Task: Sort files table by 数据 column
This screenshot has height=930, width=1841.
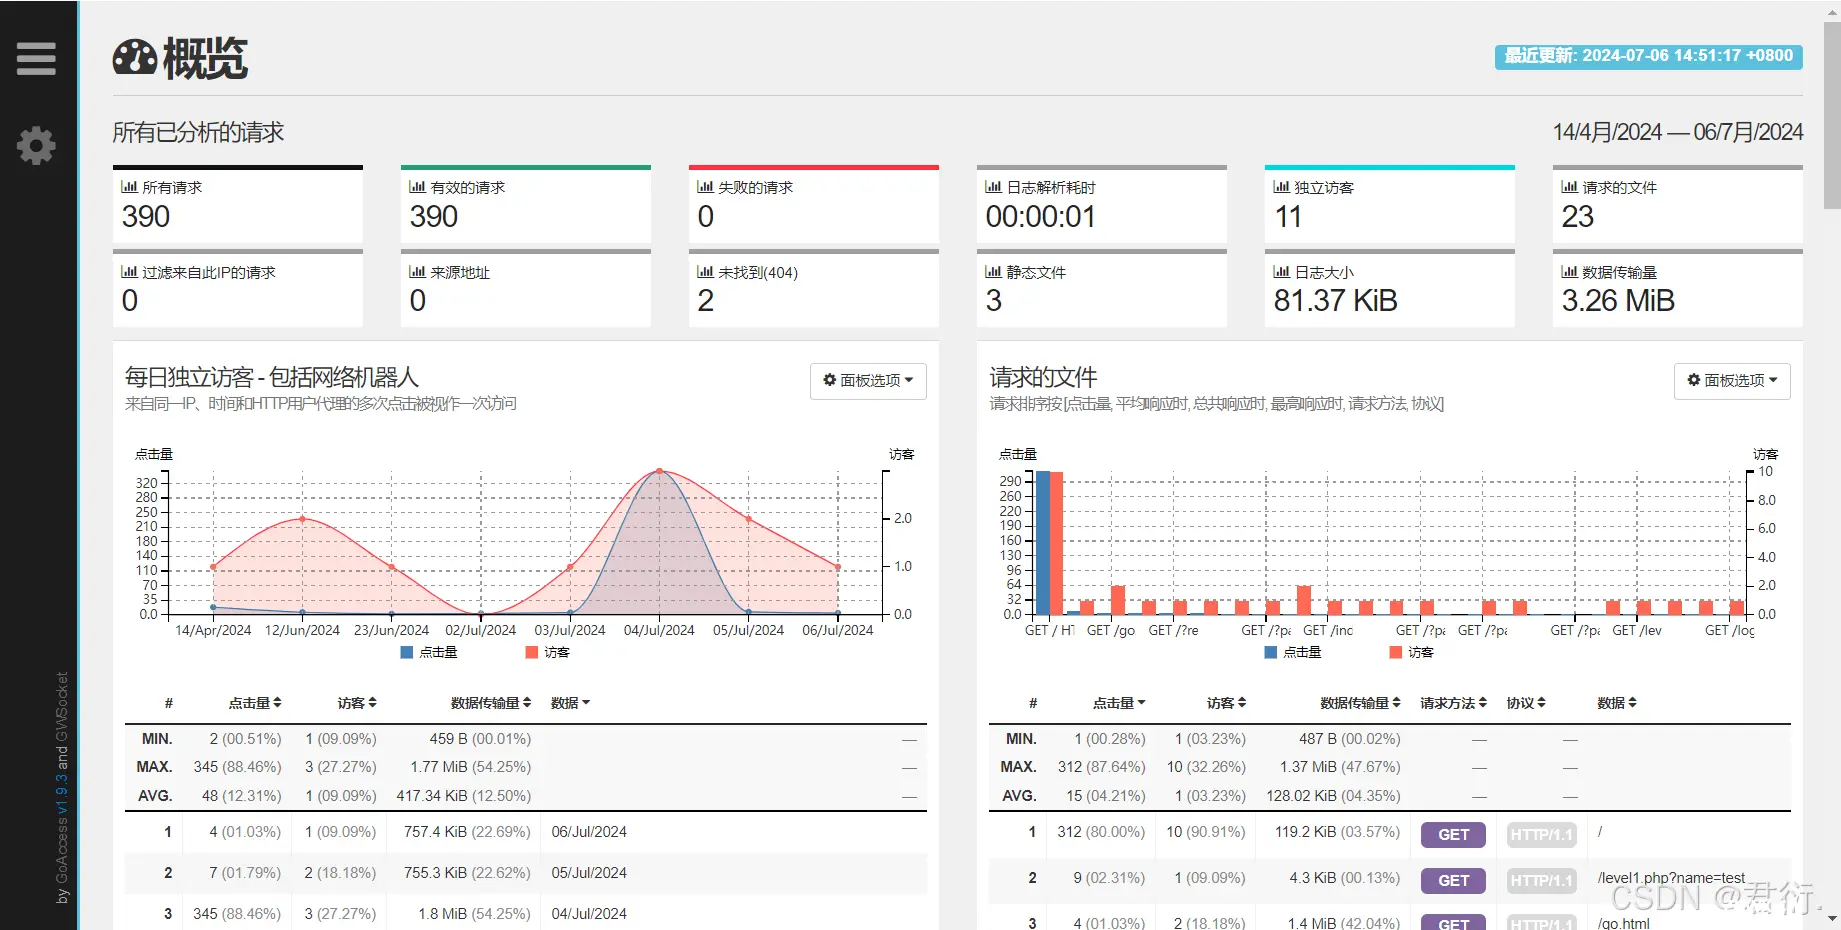Action: 1617,703
